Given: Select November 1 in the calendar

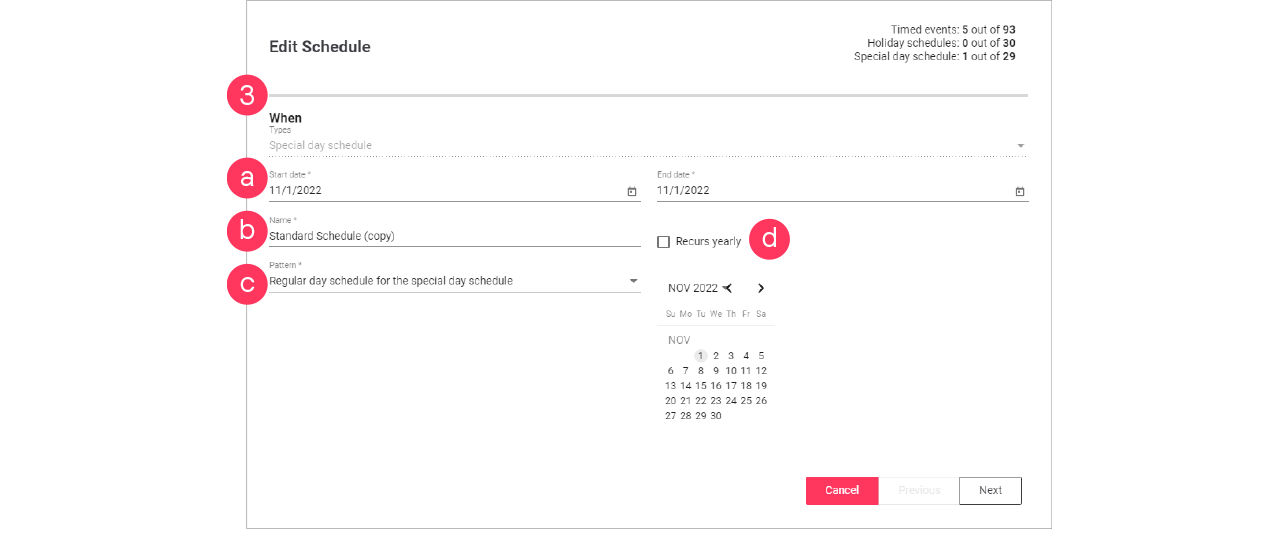Looking at the screenshot, I should [x=701, y=355].
